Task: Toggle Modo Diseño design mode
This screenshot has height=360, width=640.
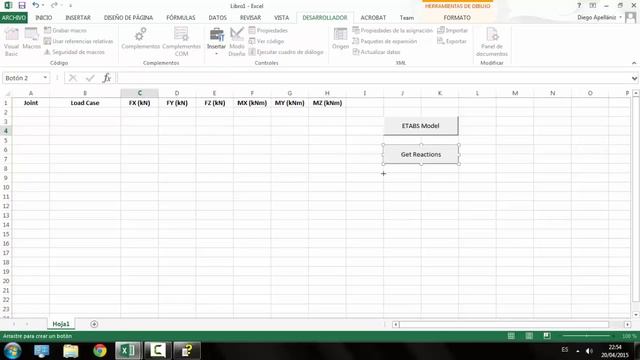Action: click(237, 42)
